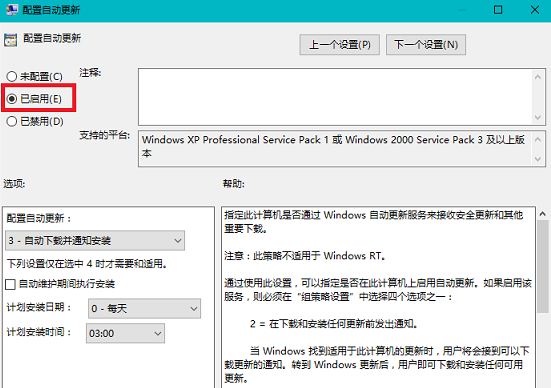Click the 支持的平台: label
Viewport: 551px width, 388px height.
point(104,135)
